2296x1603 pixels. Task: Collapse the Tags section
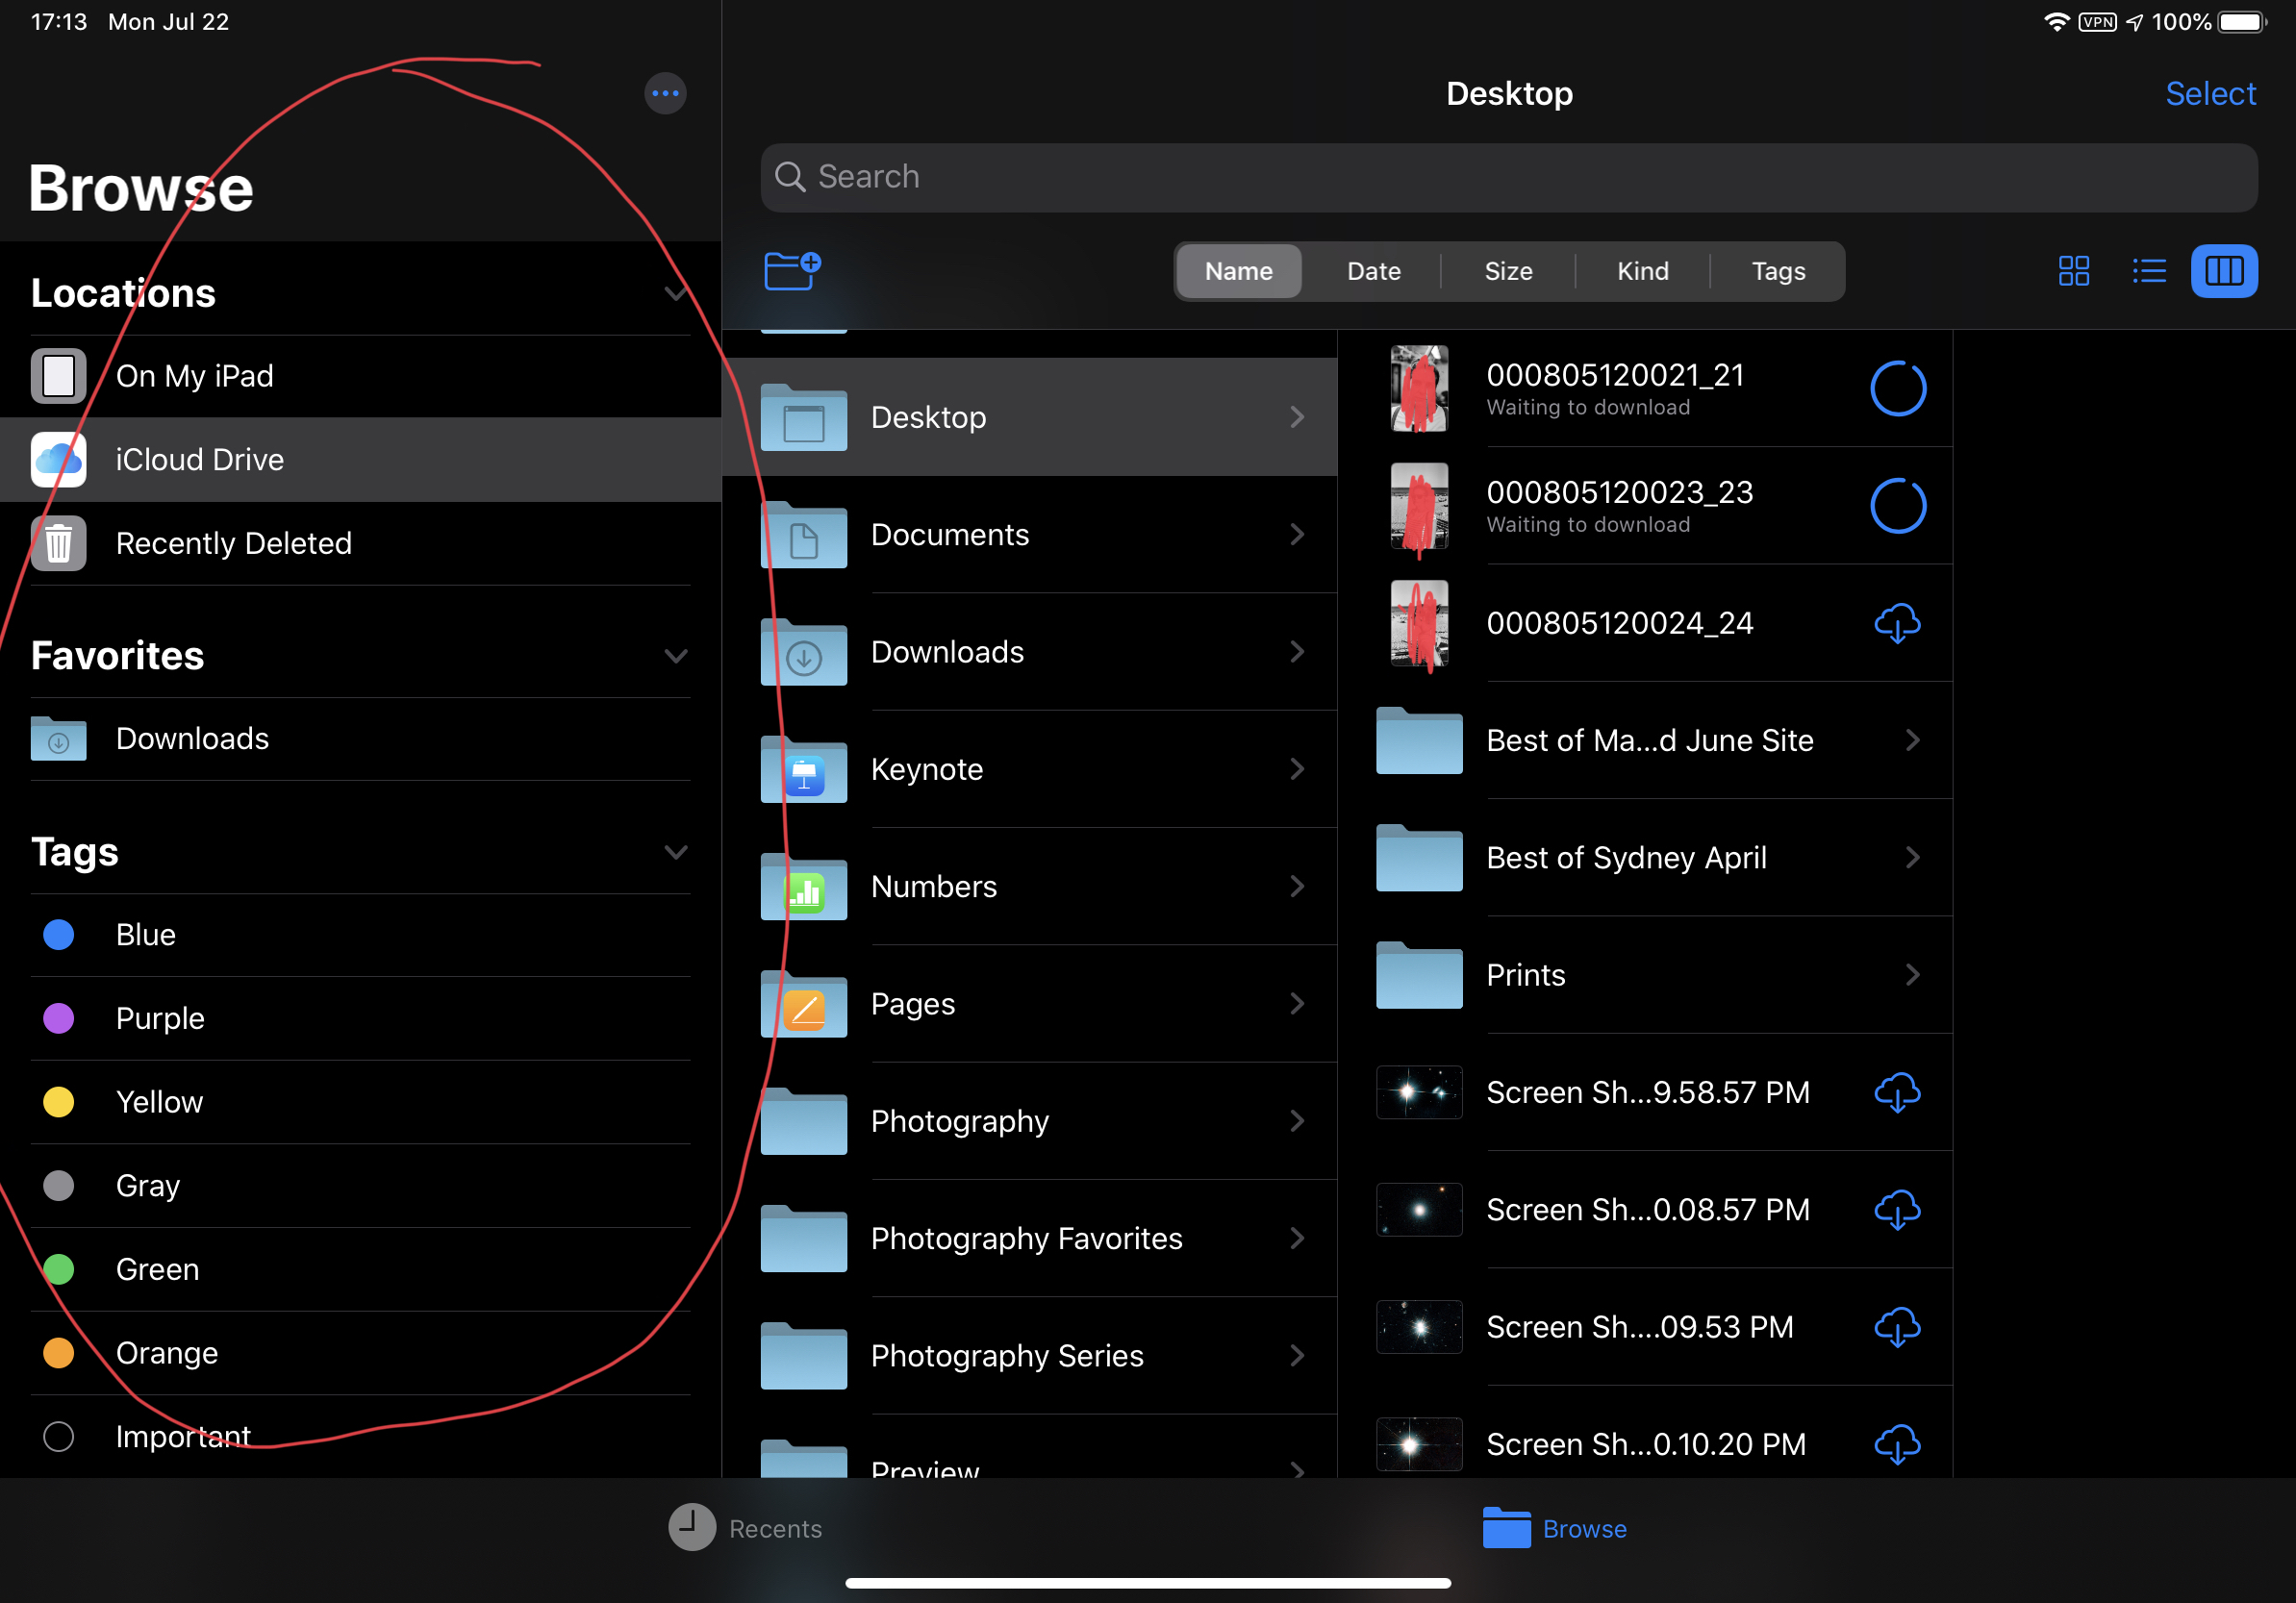(676, 852)
